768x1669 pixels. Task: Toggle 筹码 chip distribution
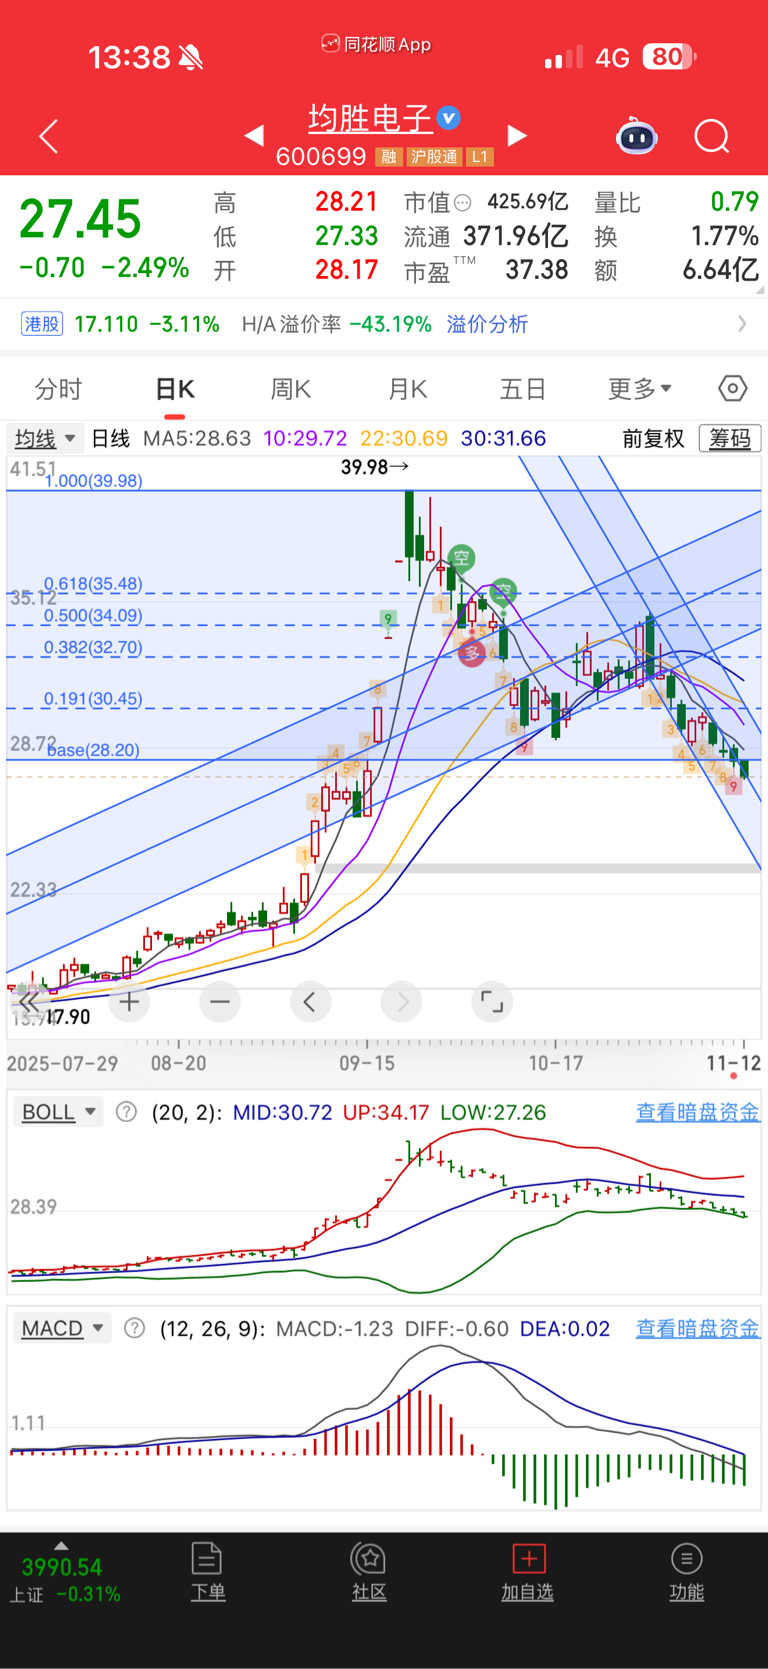coord(730,438)
